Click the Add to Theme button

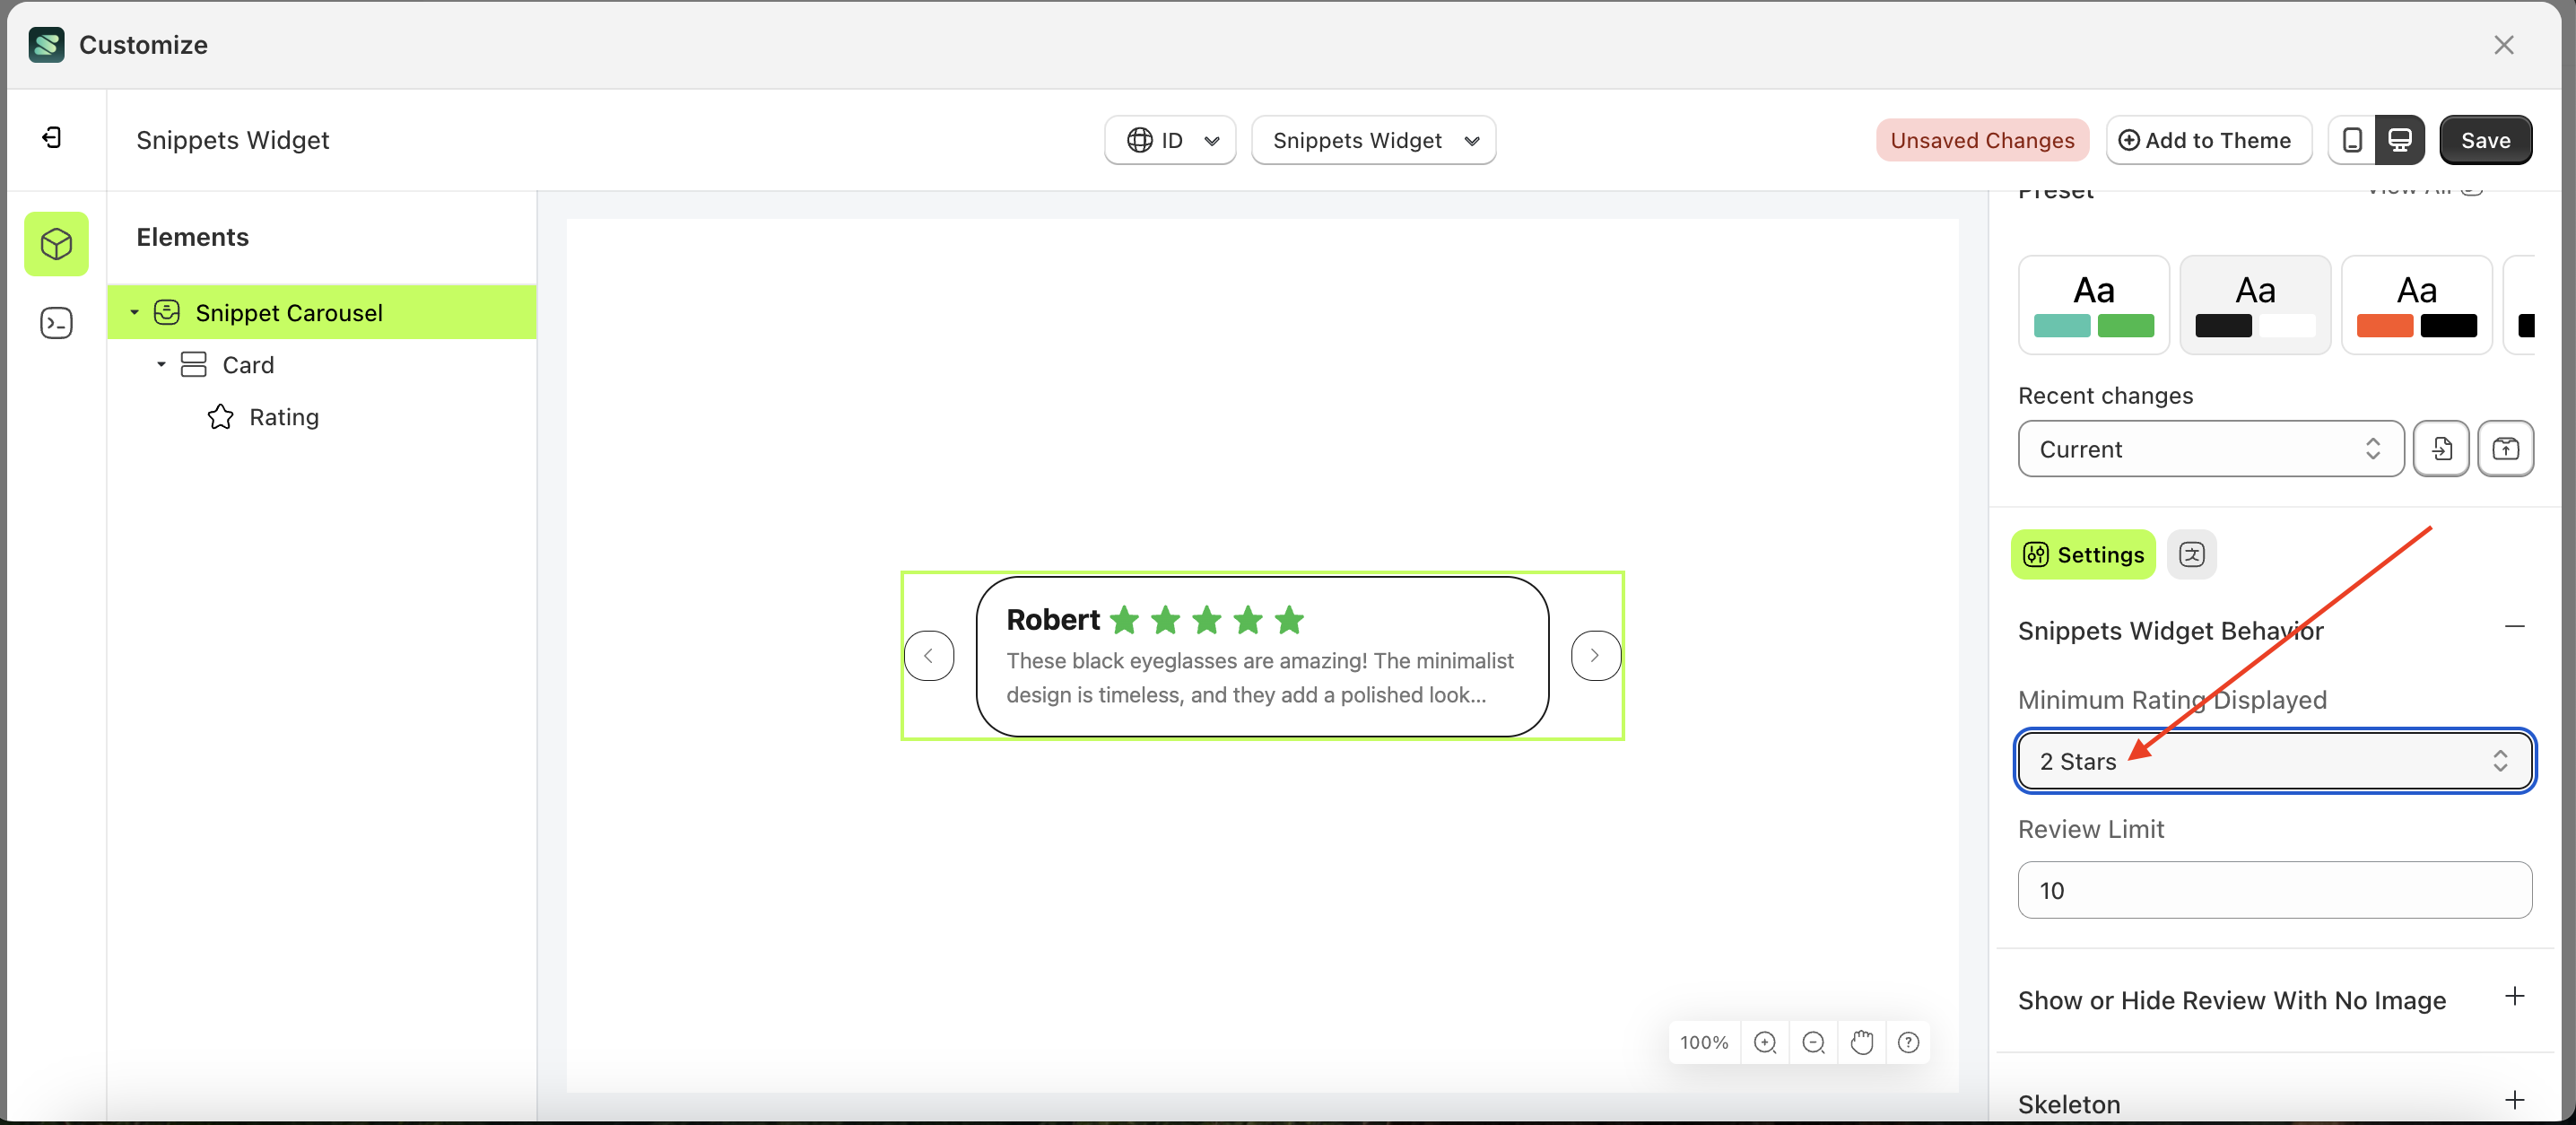click(2209, 140)
